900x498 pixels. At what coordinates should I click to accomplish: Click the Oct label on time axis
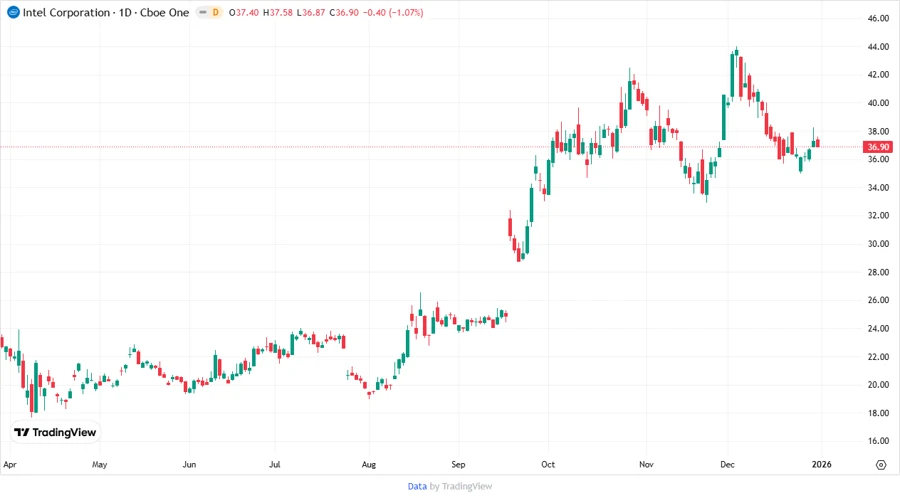tap(548, 464)
